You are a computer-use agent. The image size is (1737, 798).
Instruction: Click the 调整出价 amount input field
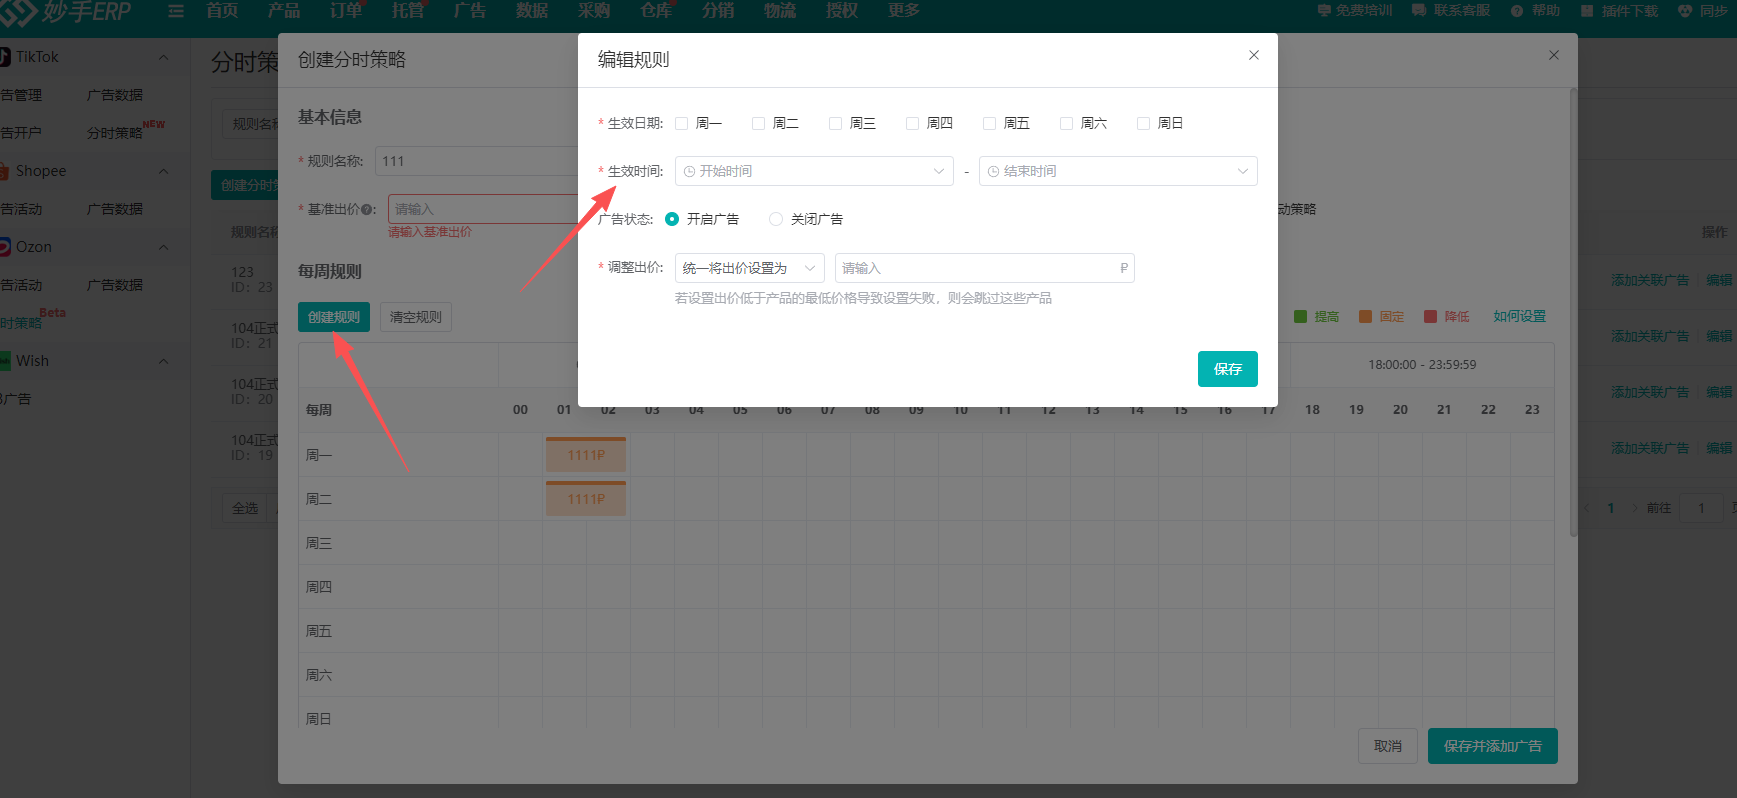click(x=978, y=268)
